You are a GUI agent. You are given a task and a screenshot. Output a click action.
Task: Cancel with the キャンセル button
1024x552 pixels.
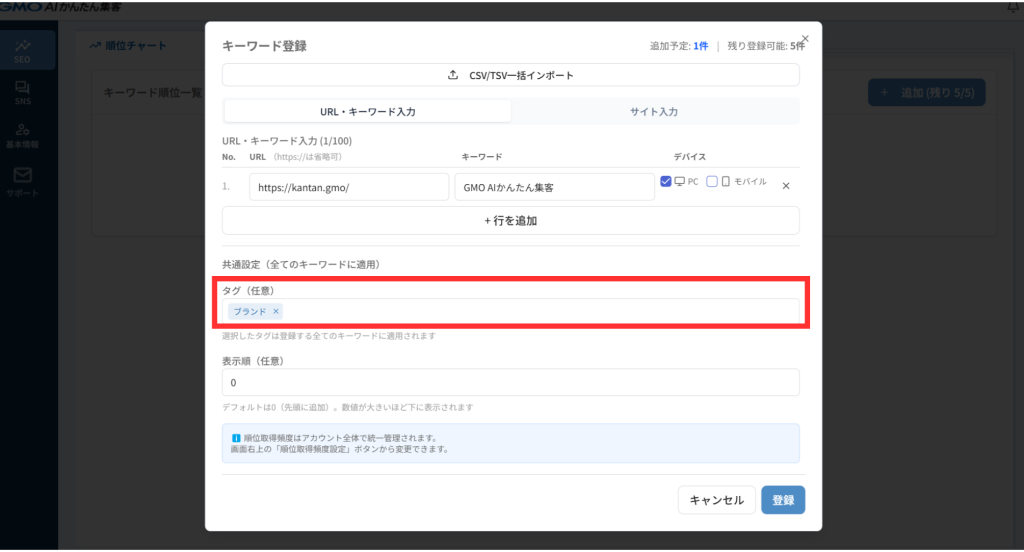click(x=716, y=500)
